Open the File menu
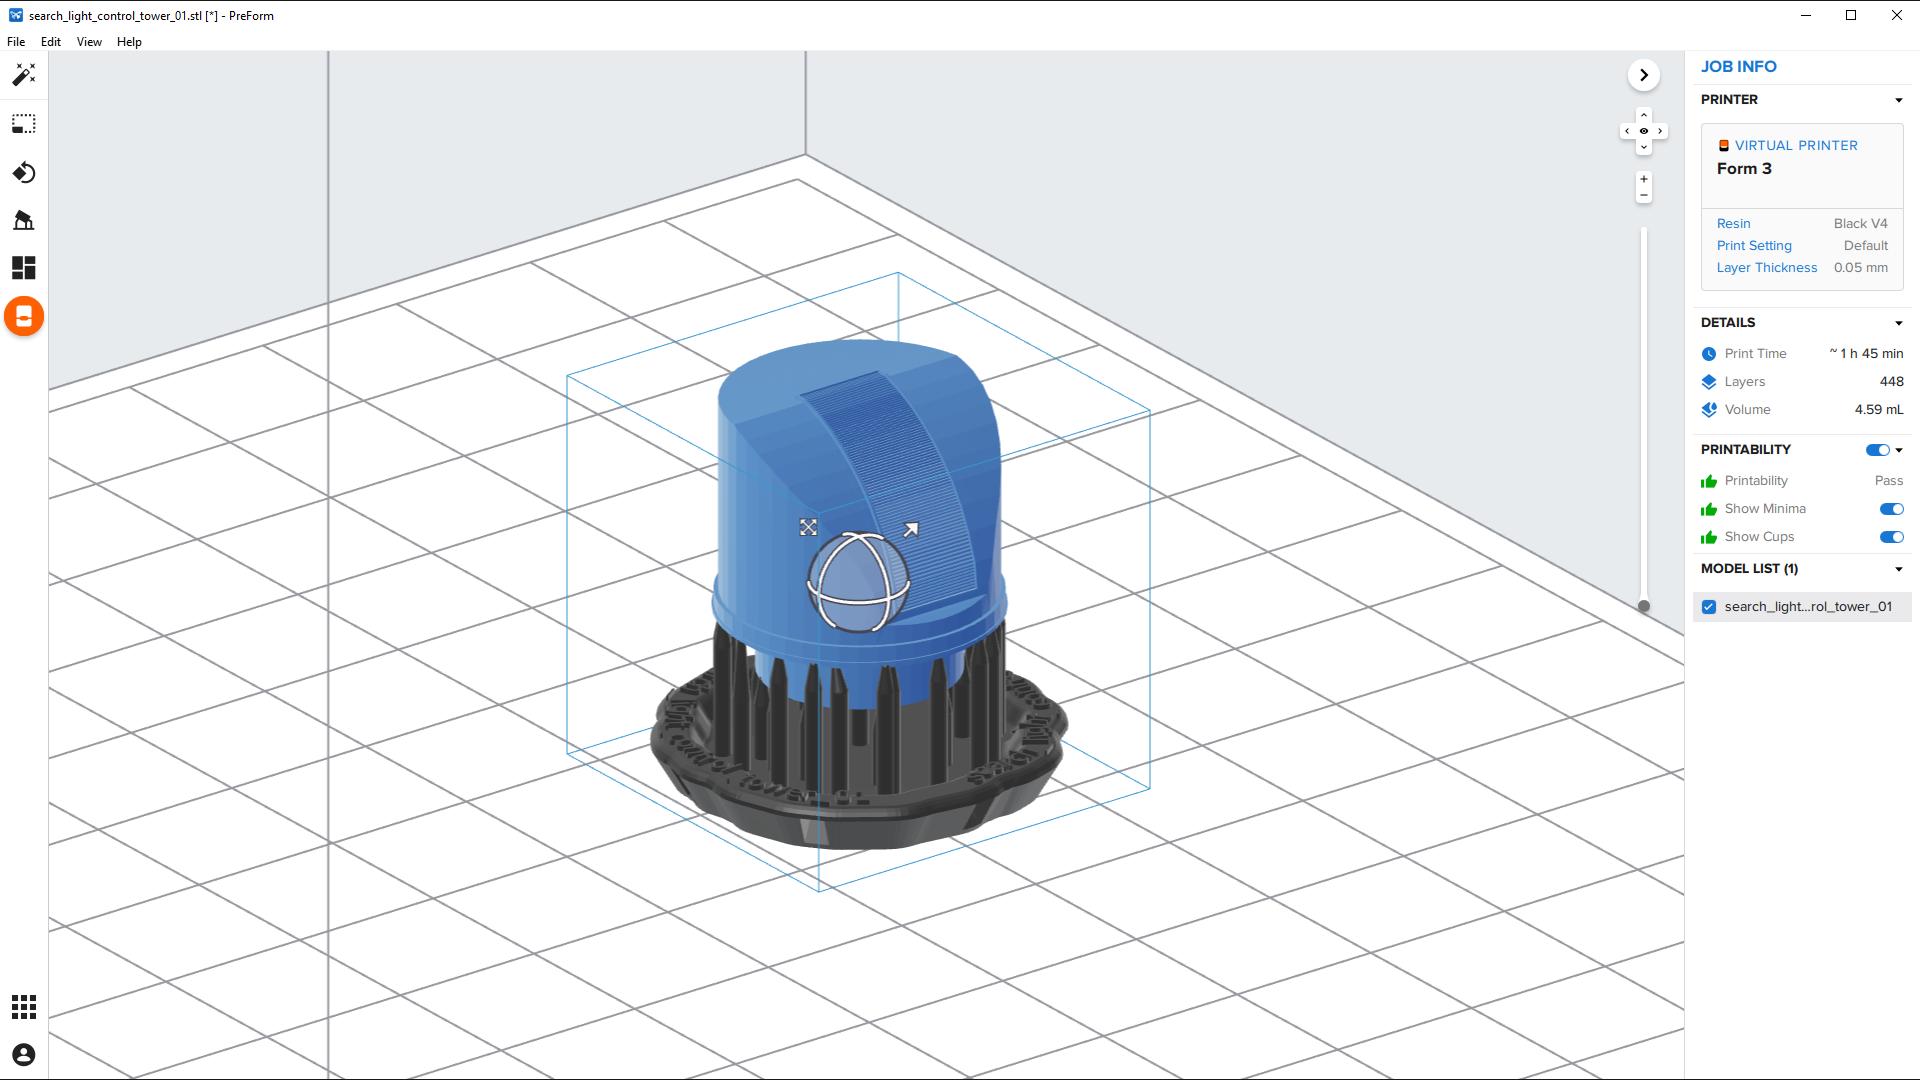Image resolution: width=1920 pixels, height=1080 pixels. click(16, 42)
